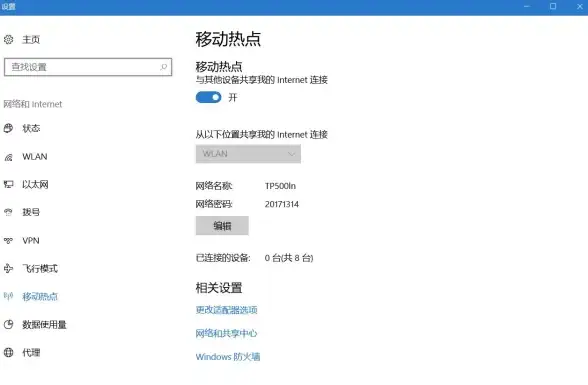The image size is (588, 385).
Task: Click the 网络和 Internet category label
Action: pos(33,104)
